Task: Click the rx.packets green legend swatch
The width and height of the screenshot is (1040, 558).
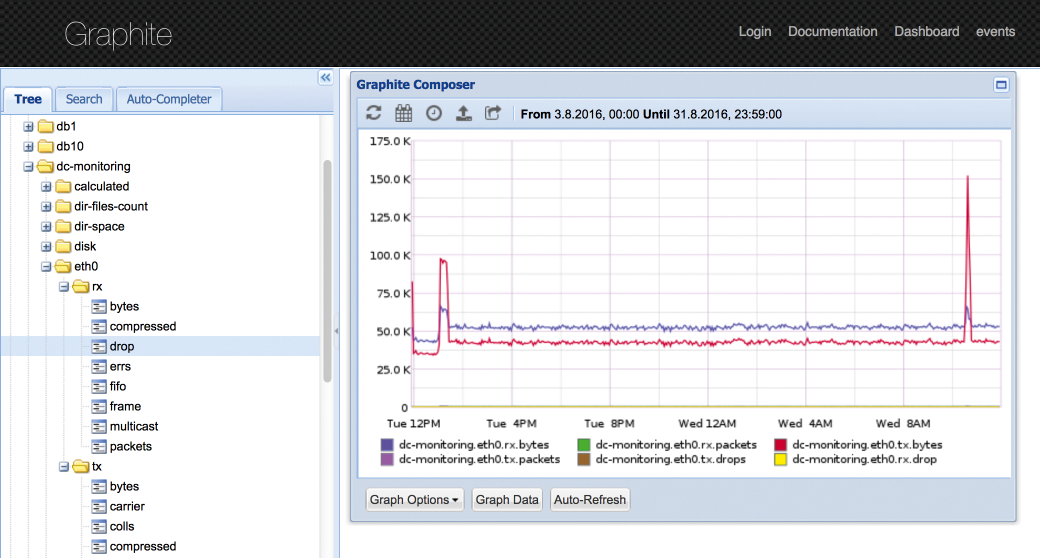Action: (x=584, y=445)
